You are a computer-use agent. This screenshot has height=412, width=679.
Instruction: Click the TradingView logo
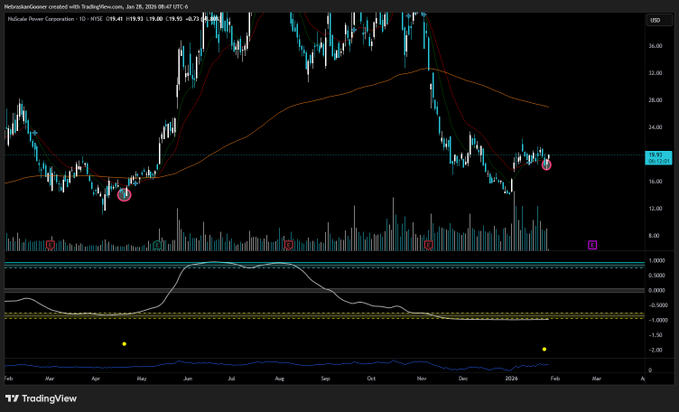click(x=40, y=398)
